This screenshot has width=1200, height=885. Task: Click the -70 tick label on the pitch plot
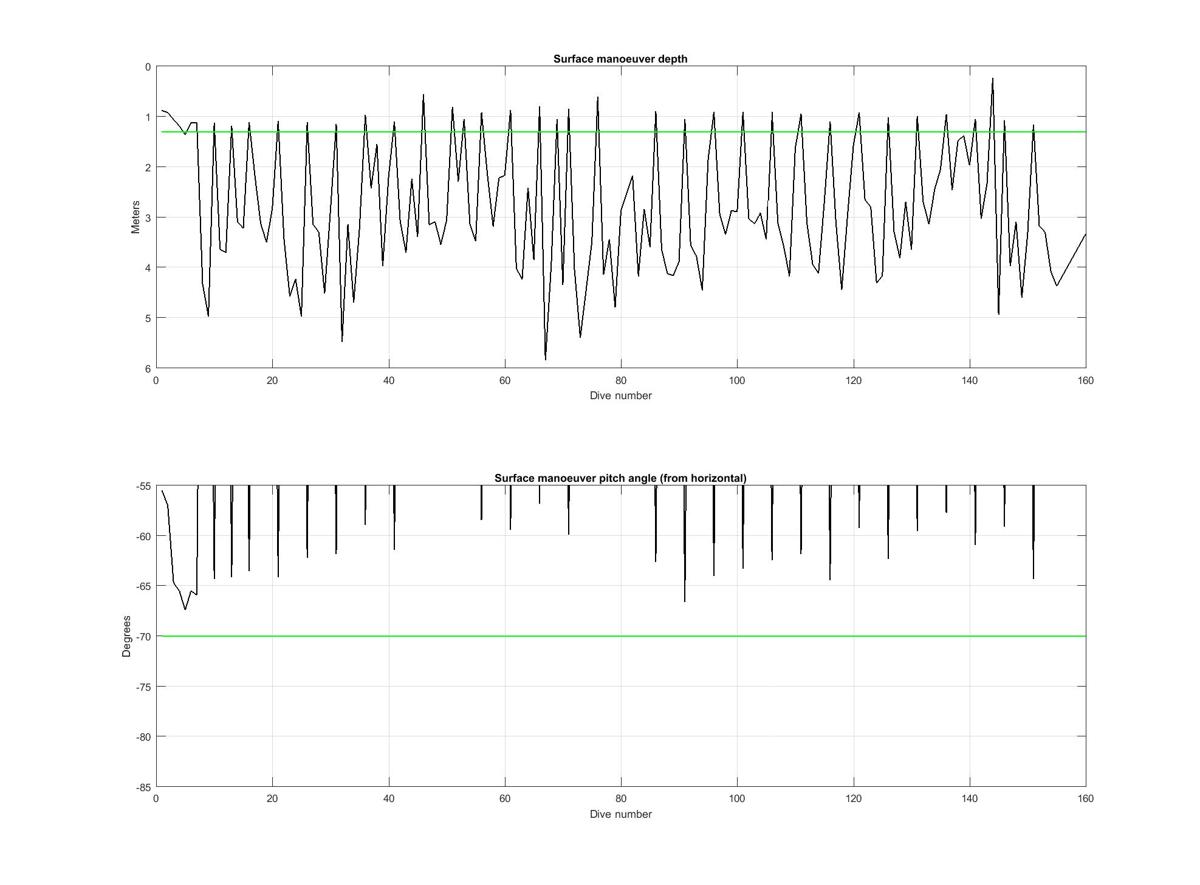(x=142, y=636)
